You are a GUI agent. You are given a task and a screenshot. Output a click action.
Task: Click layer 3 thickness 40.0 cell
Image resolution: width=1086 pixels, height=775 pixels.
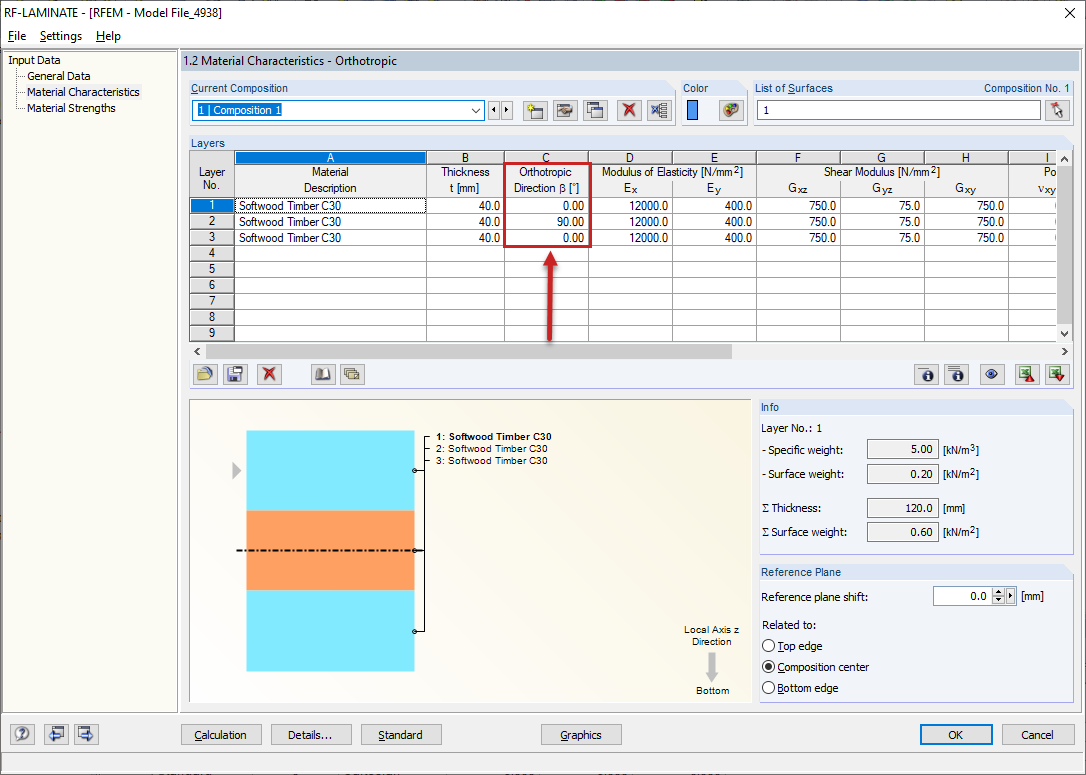click(x=465, y=238)
